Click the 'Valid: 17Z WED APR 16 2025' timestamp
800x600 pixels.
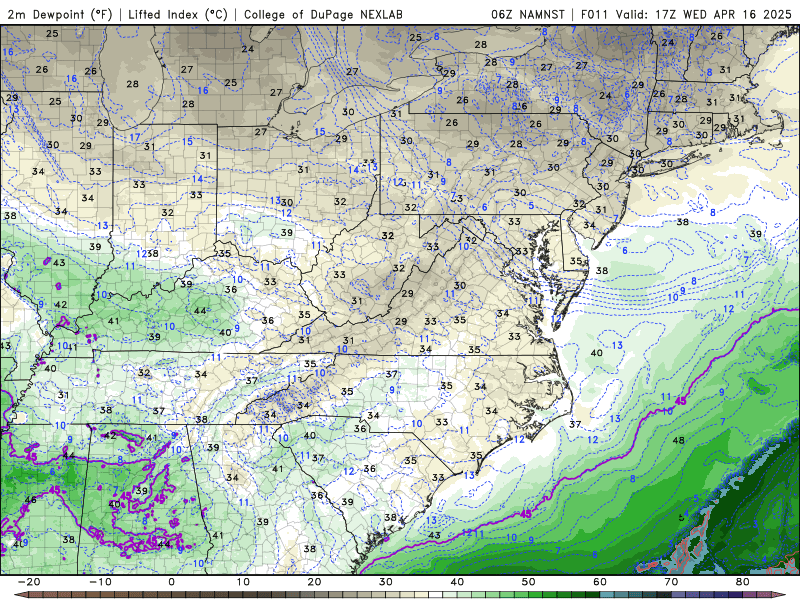point(704,14)
